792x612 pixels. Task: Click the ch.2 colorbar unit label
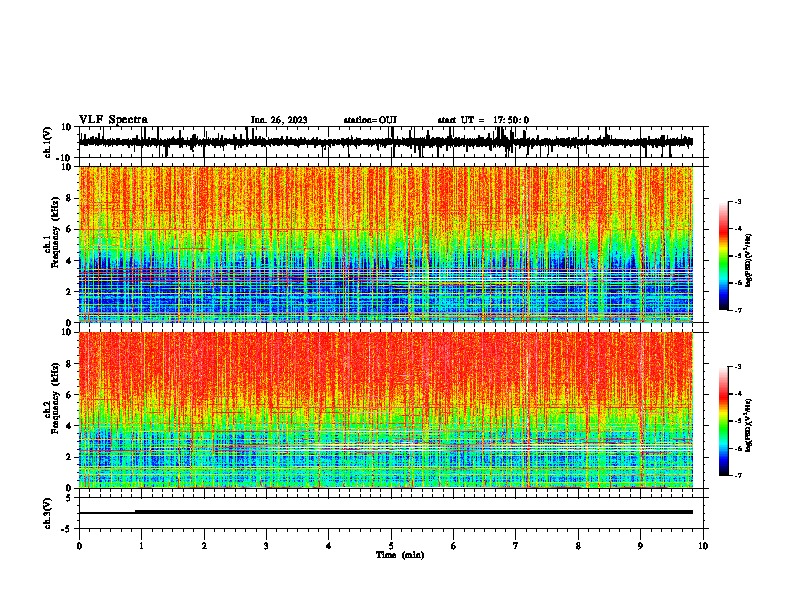tap(749, 425)
